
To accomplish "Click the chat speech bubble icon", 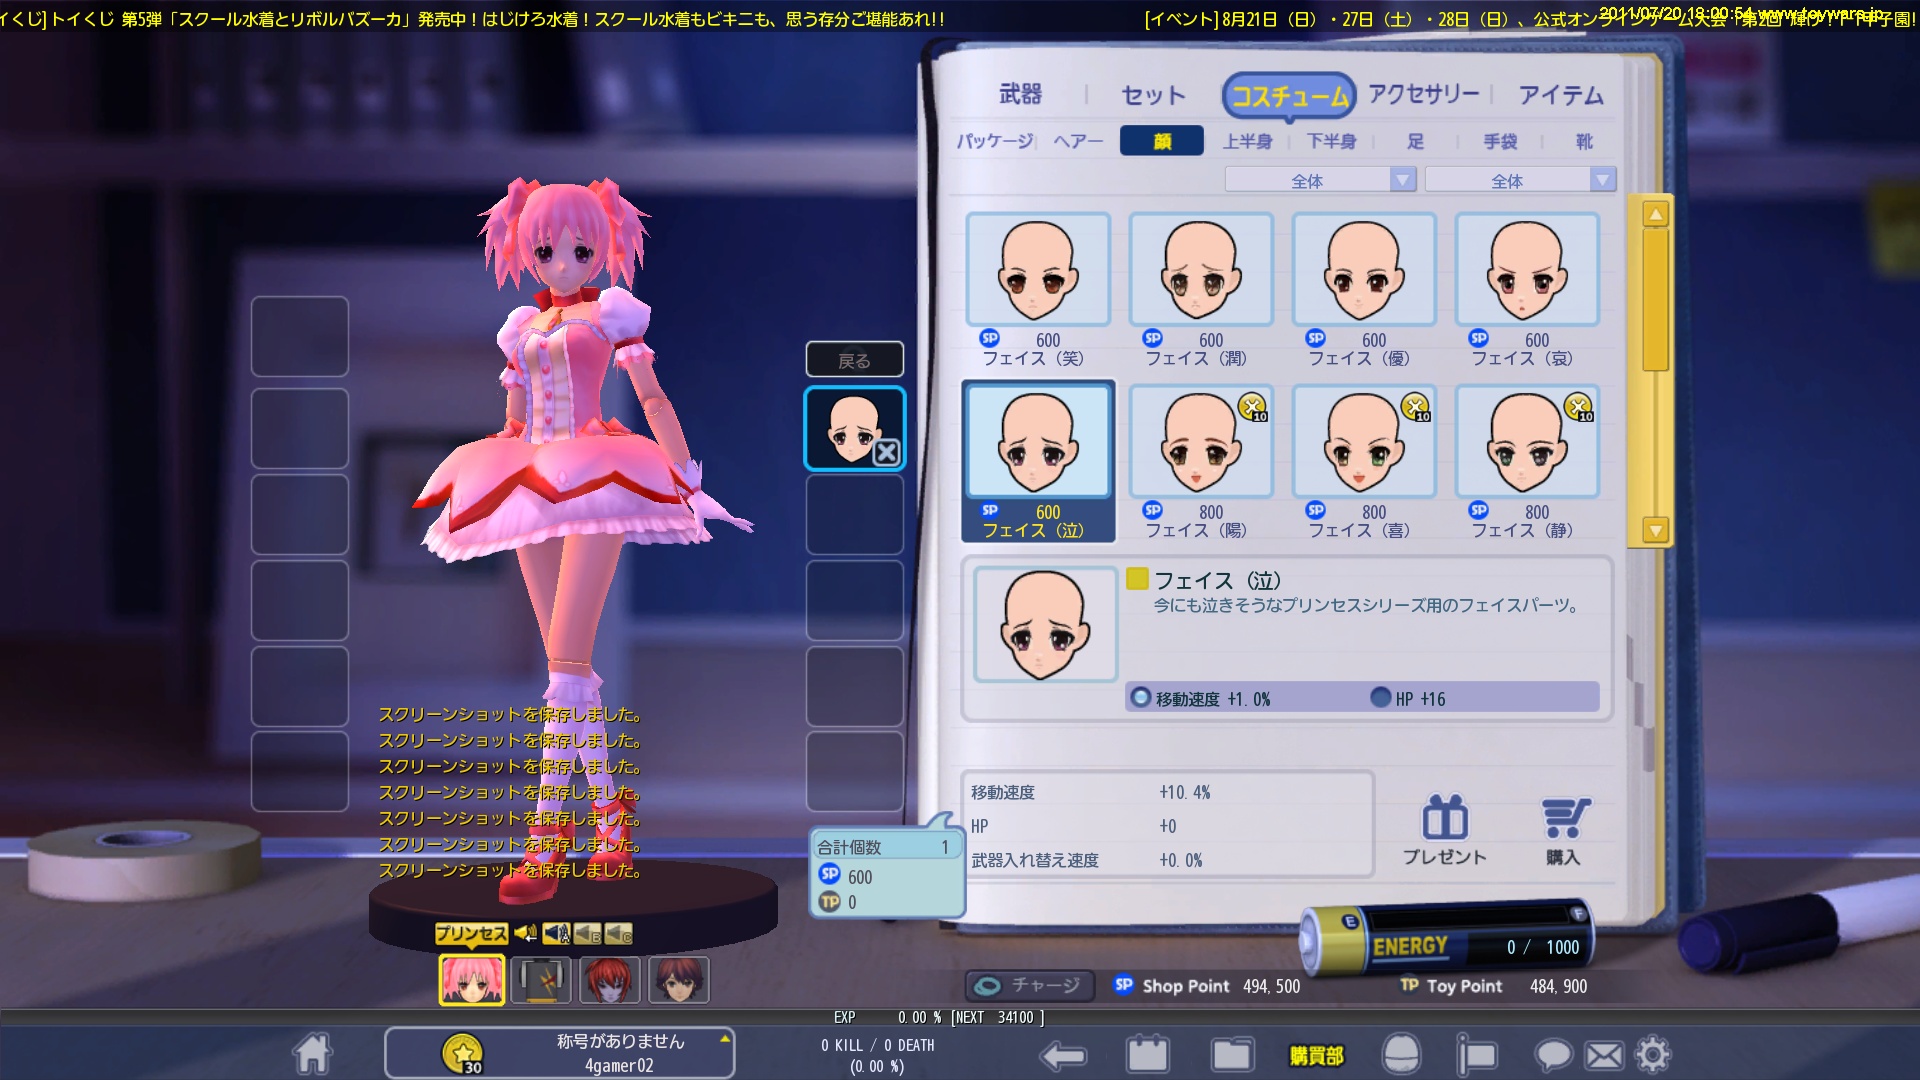I will point(1553,1055).
